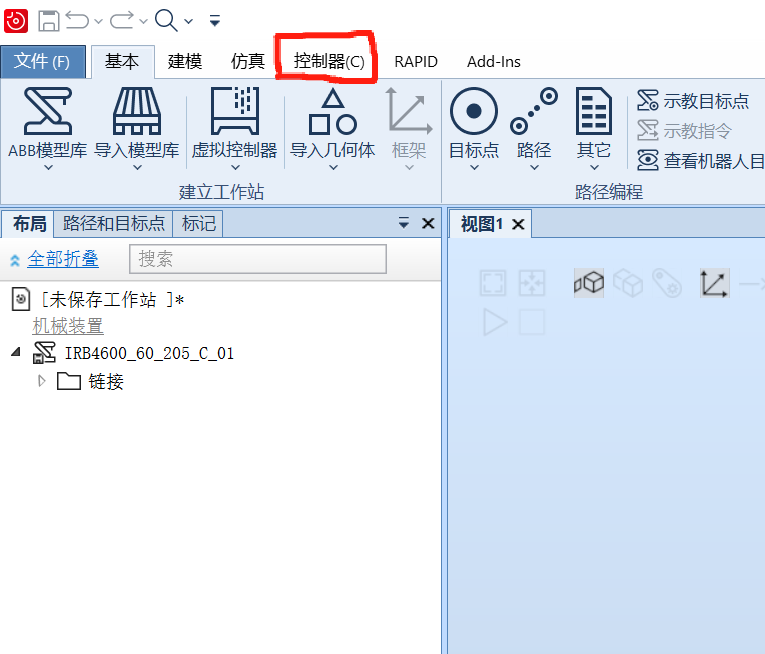The height and width of the screenshot is (654, 765).
Task: Click the 其它 other items icon
Action: pos(594,111)
